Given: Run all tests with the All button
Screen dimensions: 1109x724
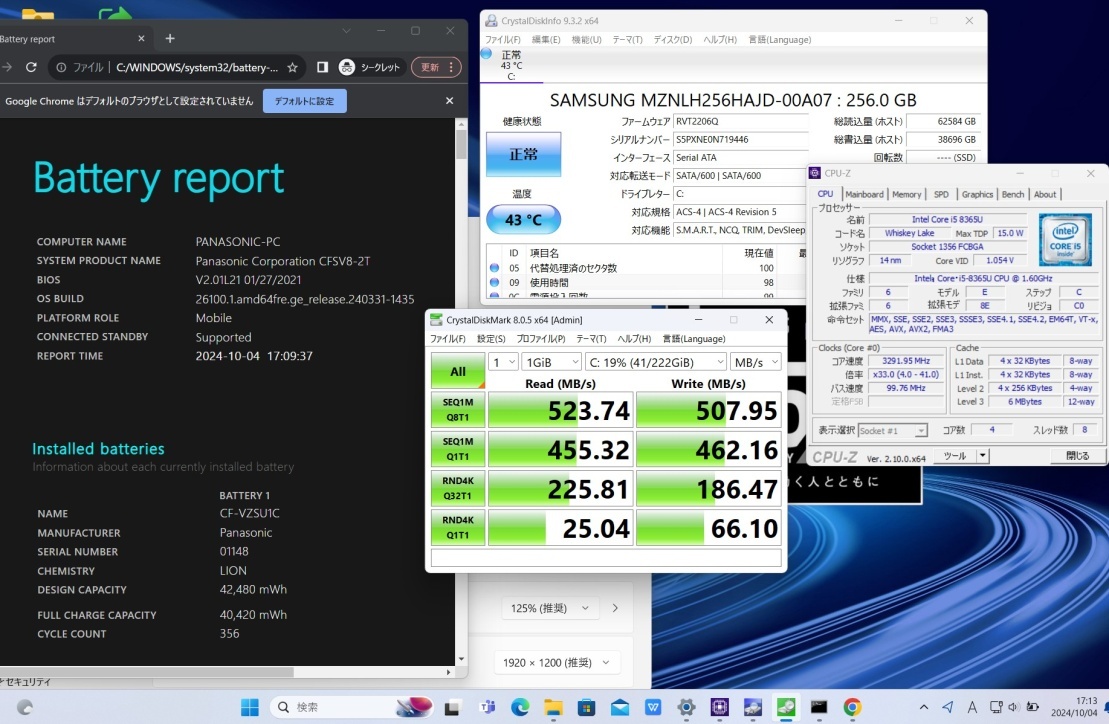Looking at the screenshot, I should [458, 371].
